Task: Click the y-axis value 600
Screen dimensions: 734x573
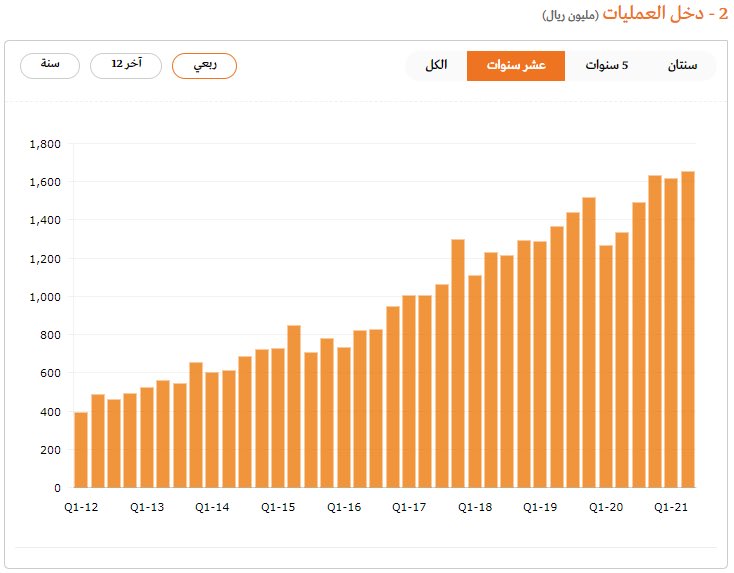Action: tap(50, 374)
